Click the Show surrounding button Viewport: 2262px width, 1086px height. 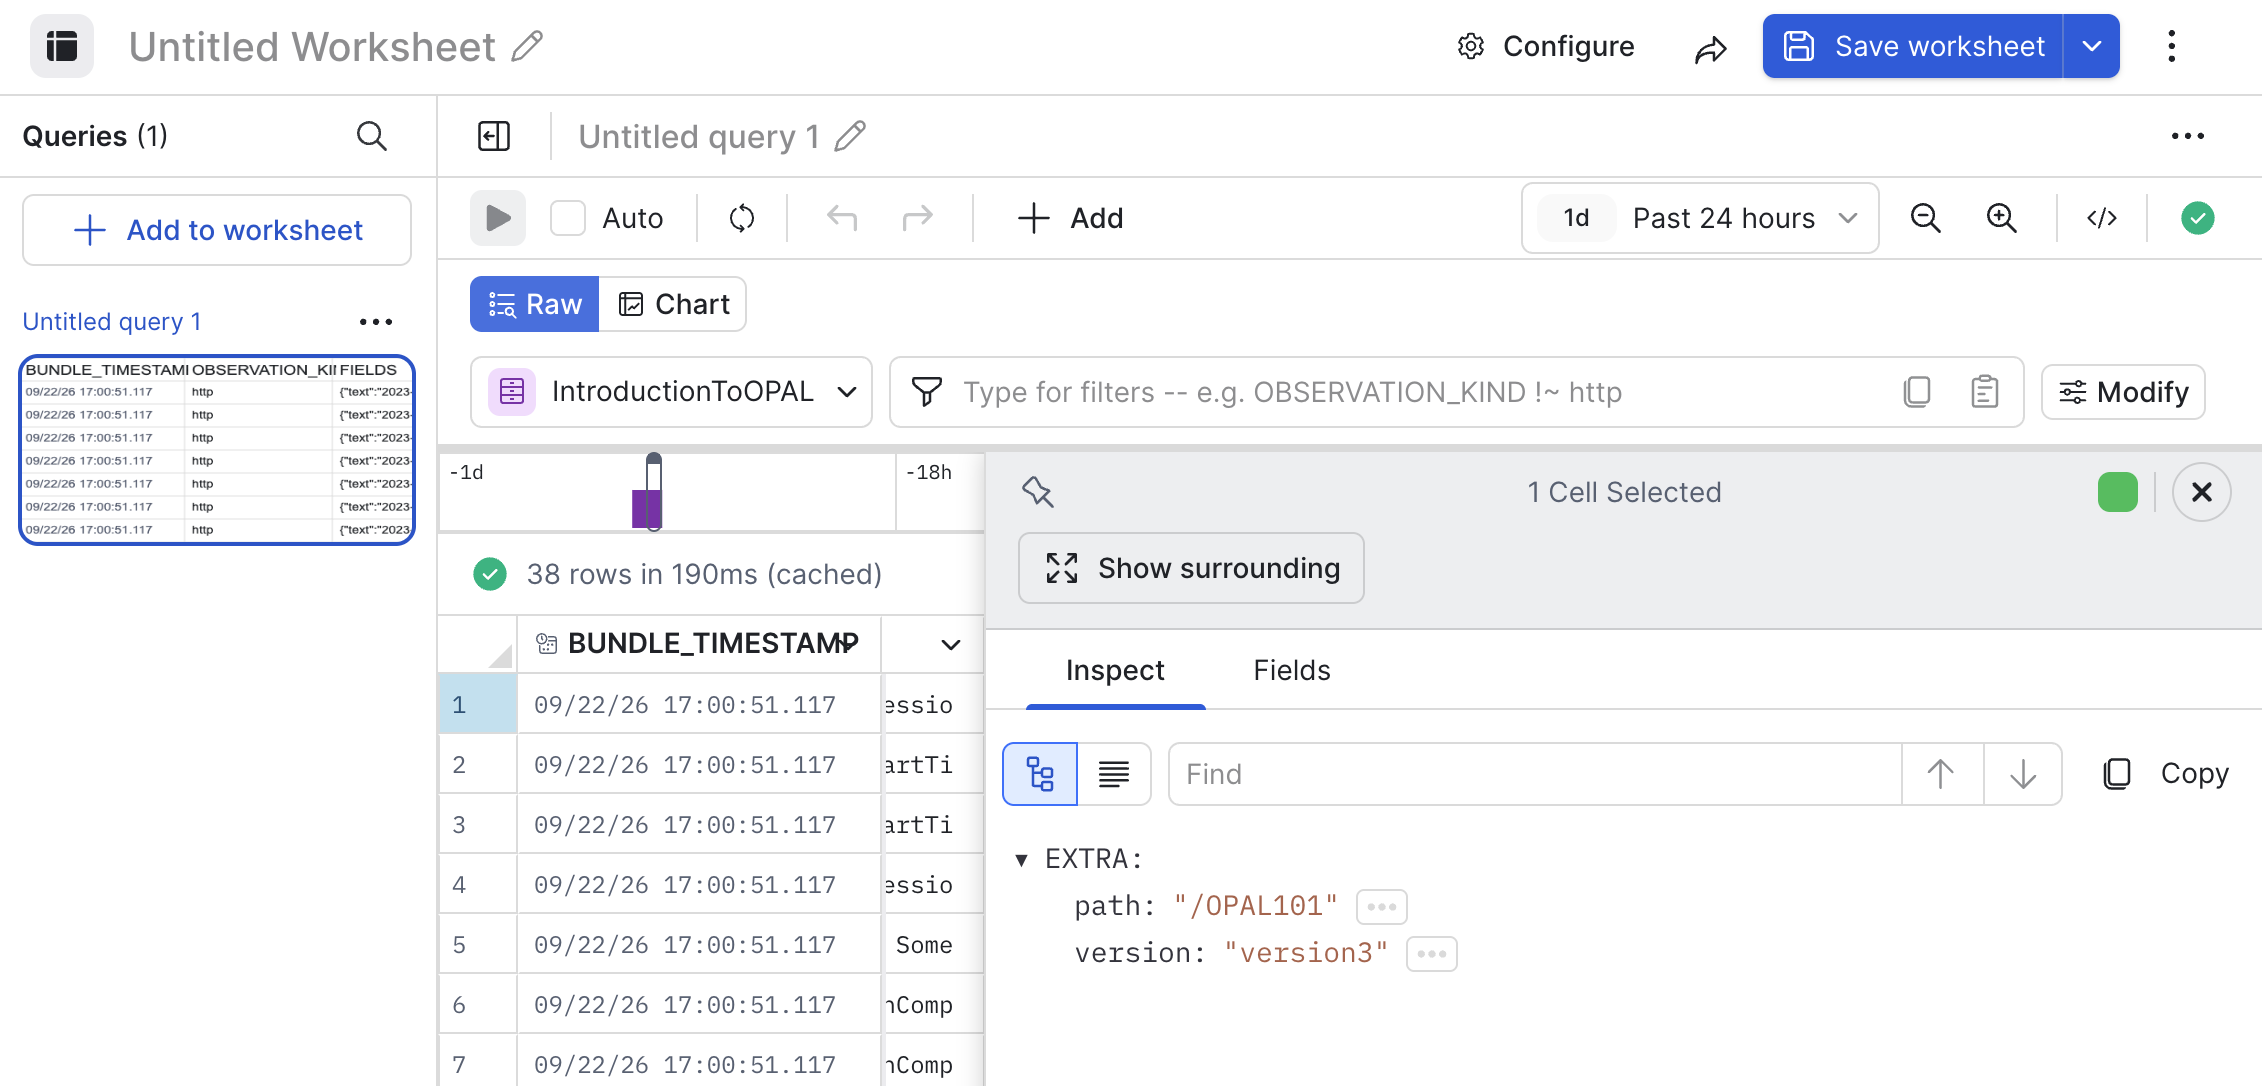click(1191, 568)
